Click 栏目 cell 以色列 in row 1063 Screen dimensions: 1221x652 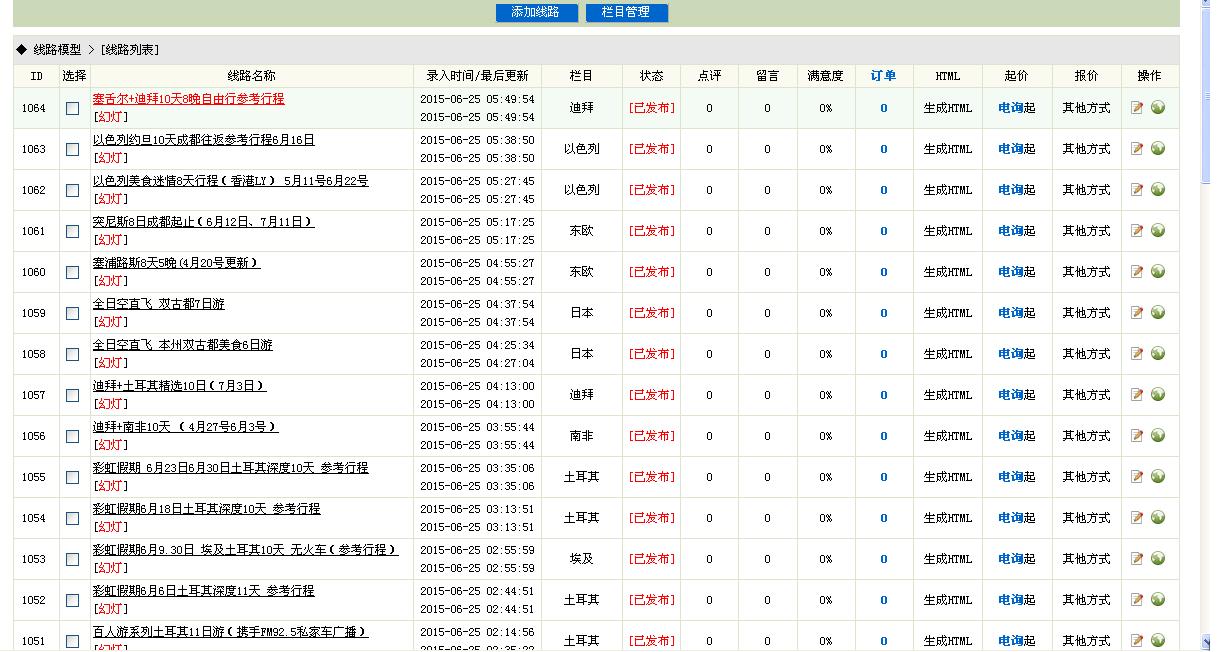[582, 149]
